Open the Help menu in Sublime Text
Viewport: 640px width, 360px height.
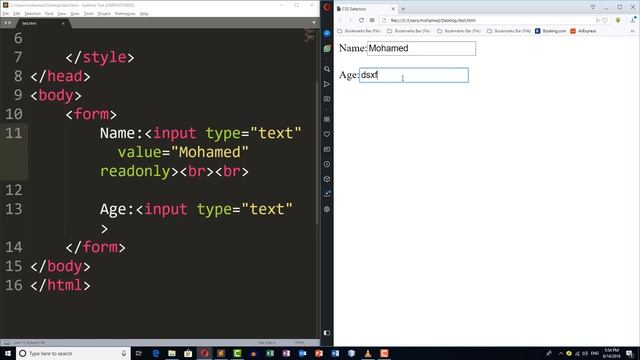click(144, 14)
